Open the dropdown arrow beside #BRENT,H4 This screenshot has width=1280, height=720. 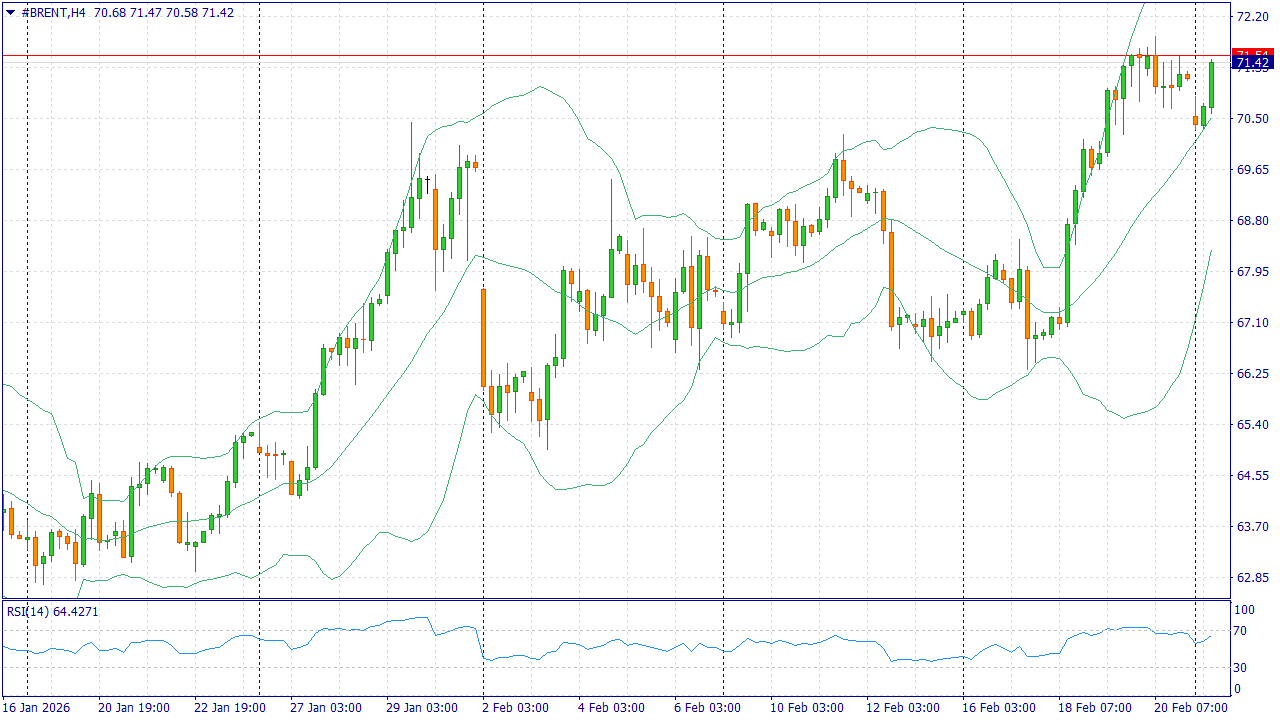[10, 12]
